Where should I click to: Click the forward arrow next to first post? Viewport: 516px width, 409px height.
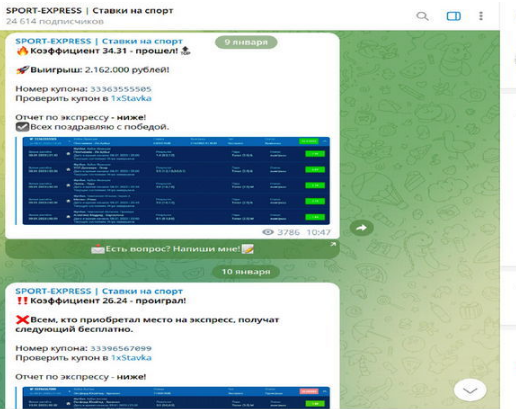point(361,228)
